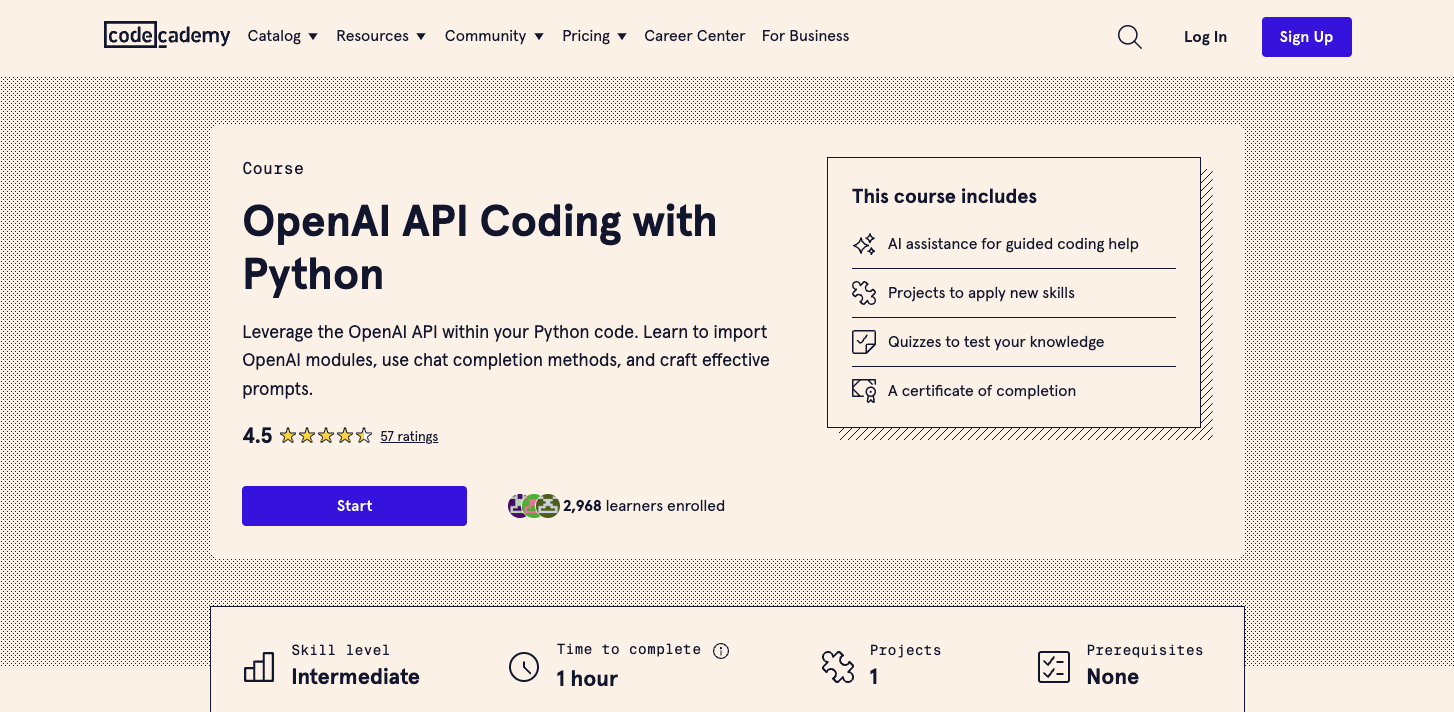Open the search magnifier
The image size is (1454, 712).
click(x=1129, y=36)
